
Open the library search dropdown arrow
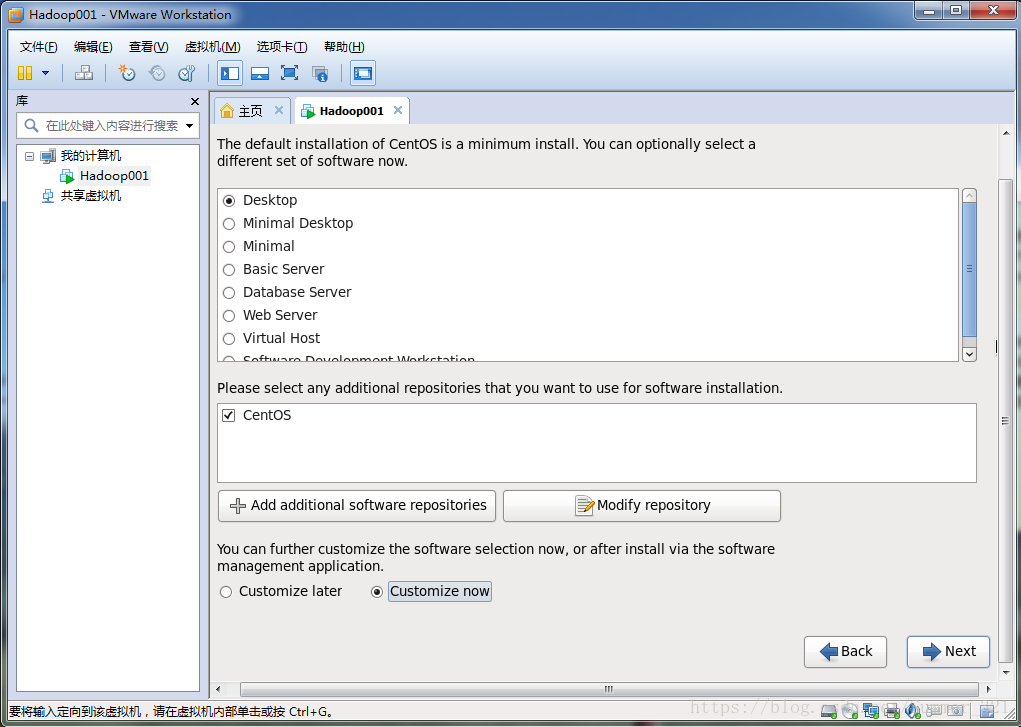189,126
